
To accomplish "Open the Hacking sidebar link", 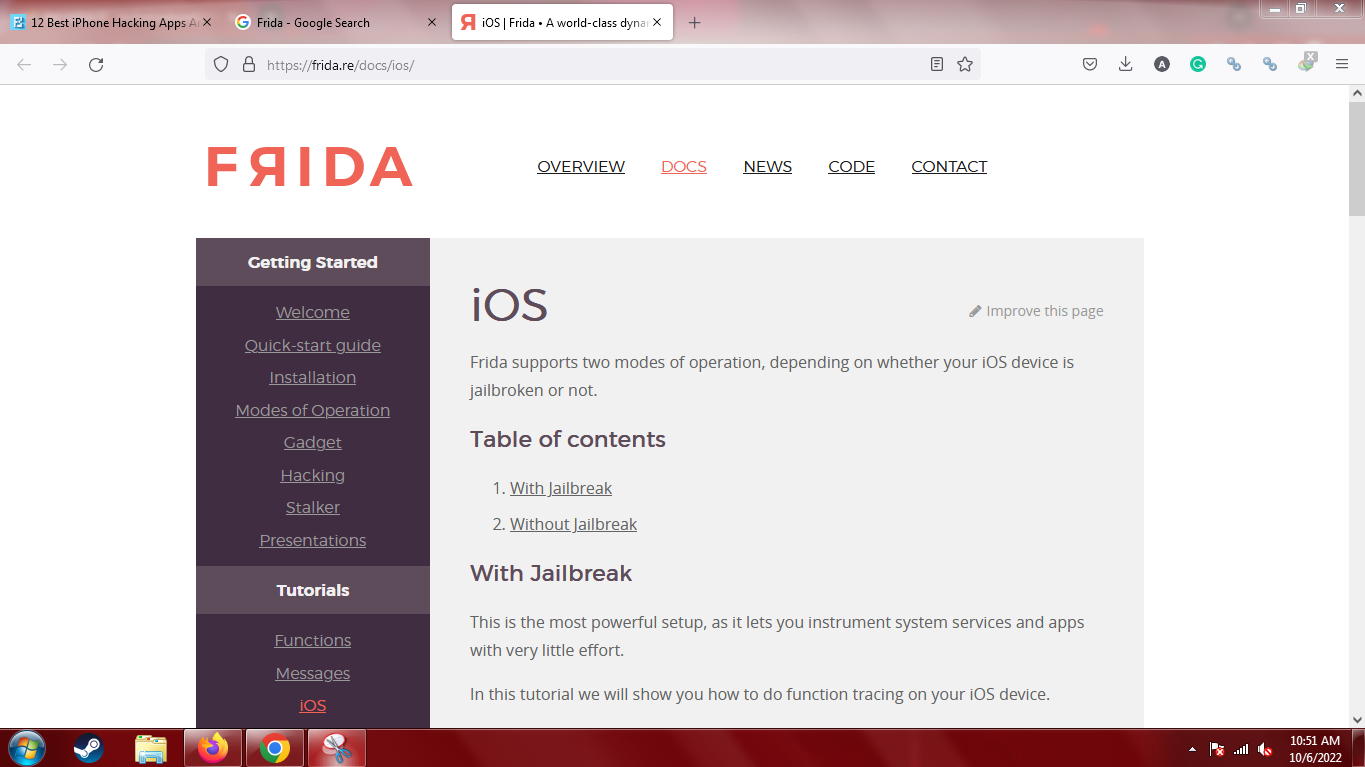I will [313, 475].
